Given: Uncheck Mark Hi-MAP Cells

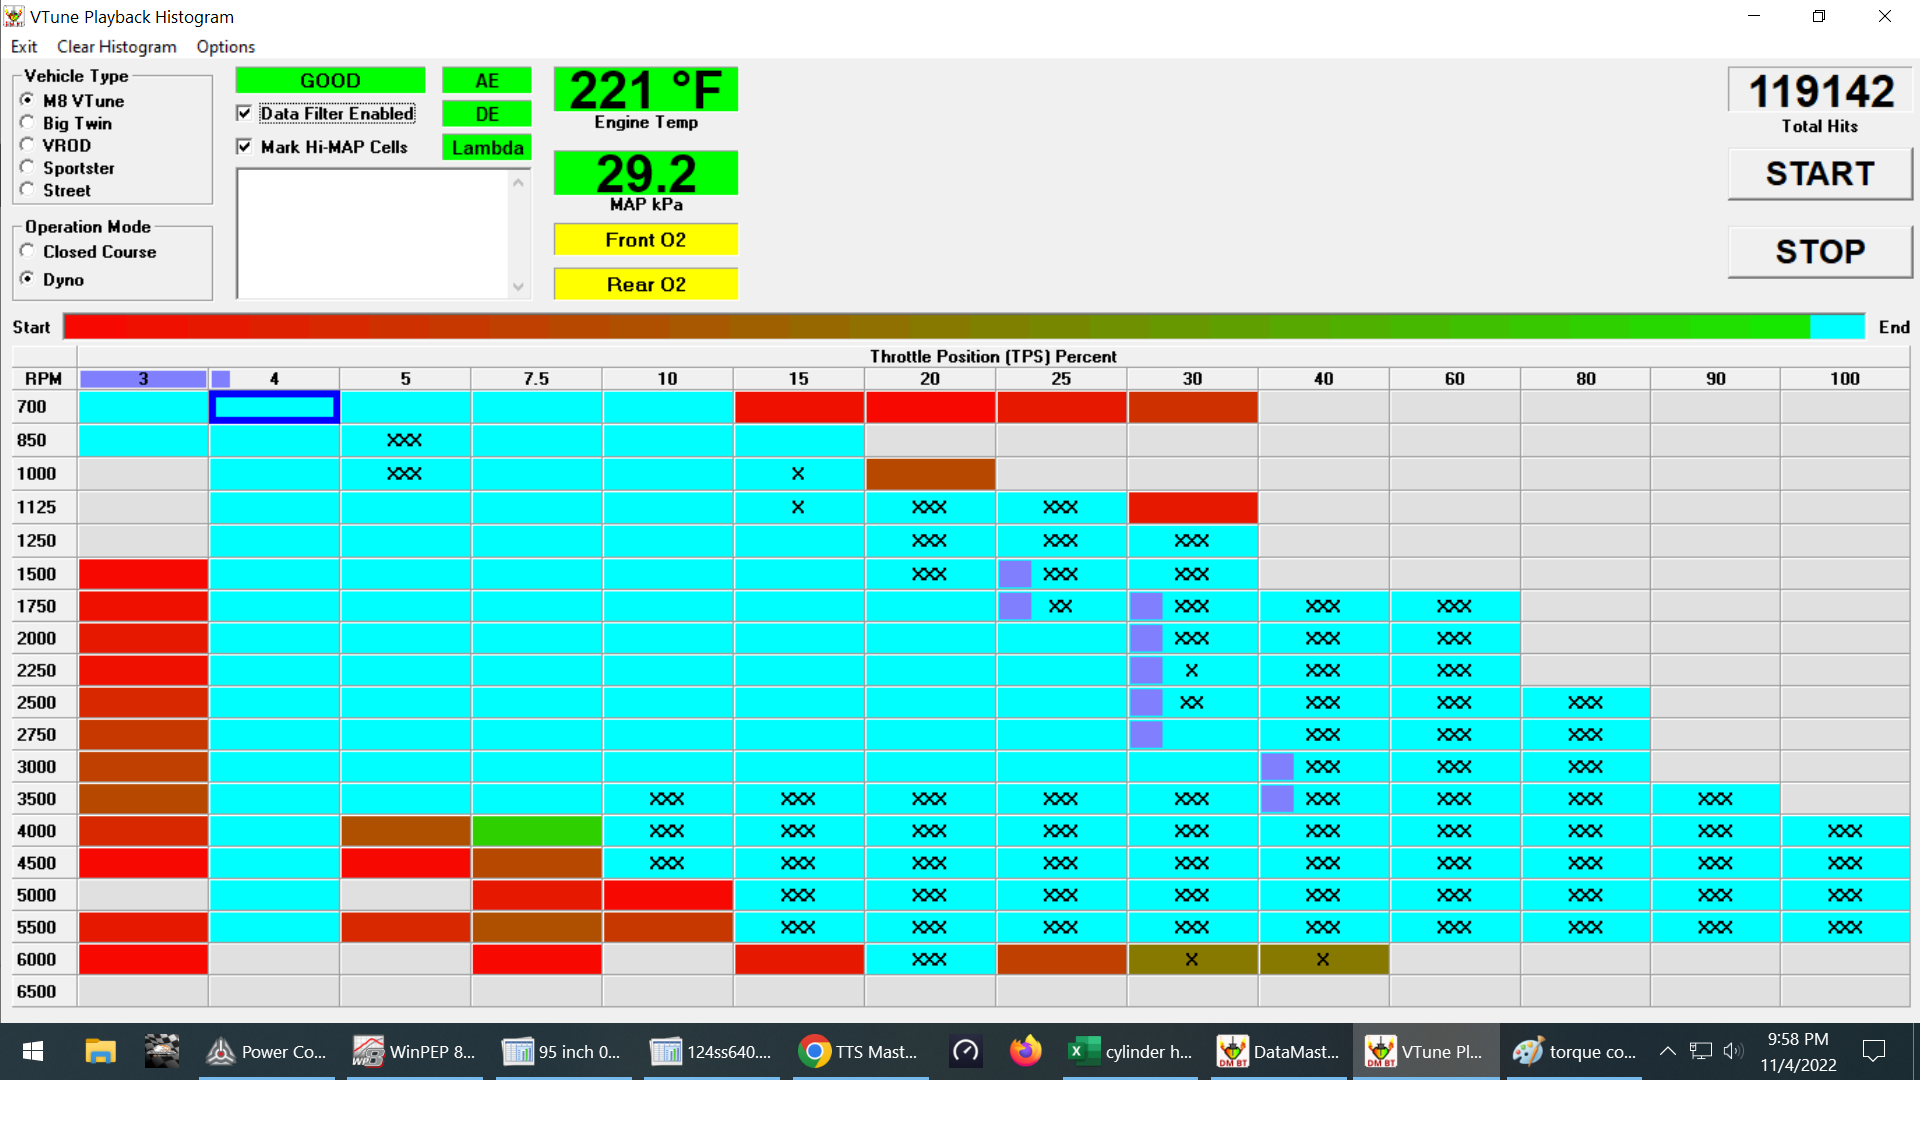Looking at the screenshot, I should pyautogui.click(x=244, y=146).
